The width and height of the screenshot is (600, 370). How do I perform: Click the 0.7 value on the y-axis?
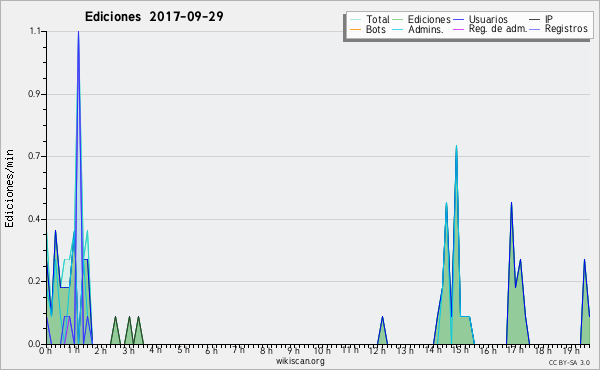point(34,156)
